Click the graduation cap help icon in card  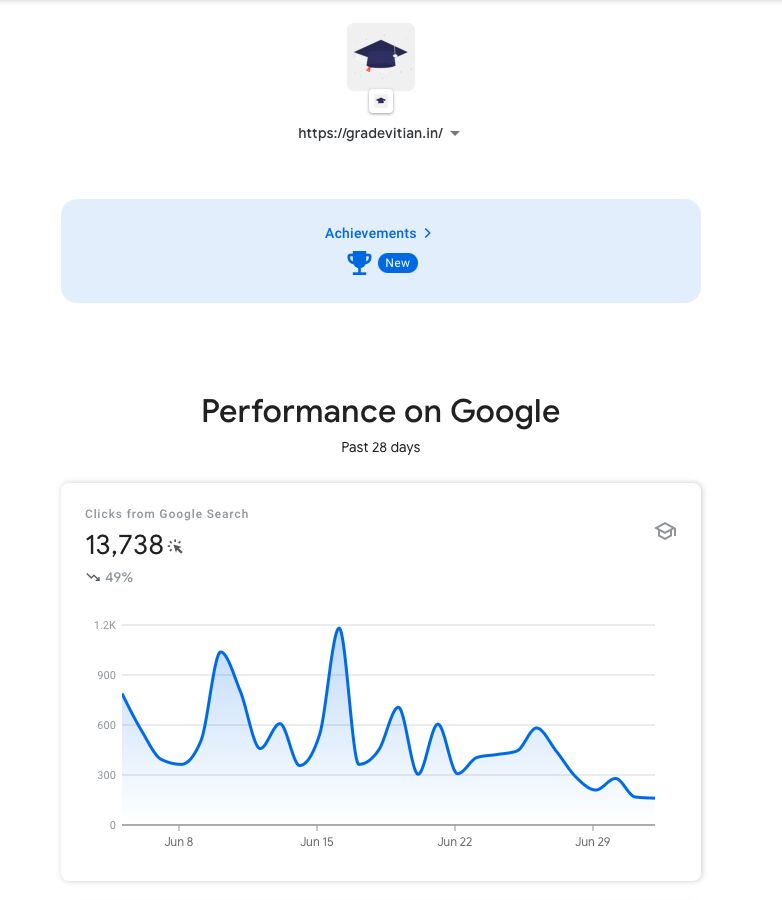click(x=665, y=531)
